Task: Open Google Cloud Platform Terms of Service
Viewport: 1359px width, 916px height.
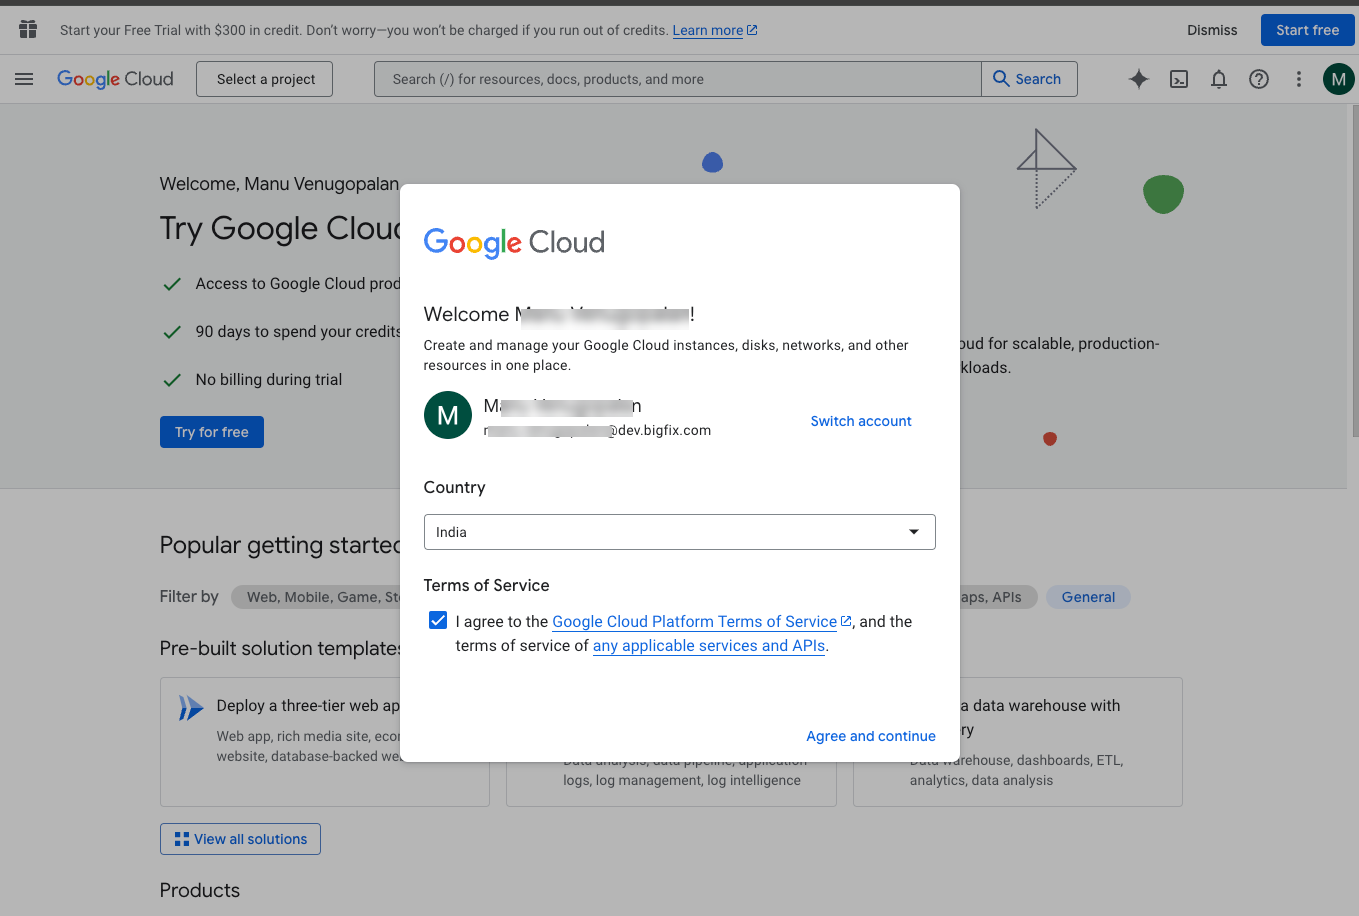Action: tap(694, 622)
